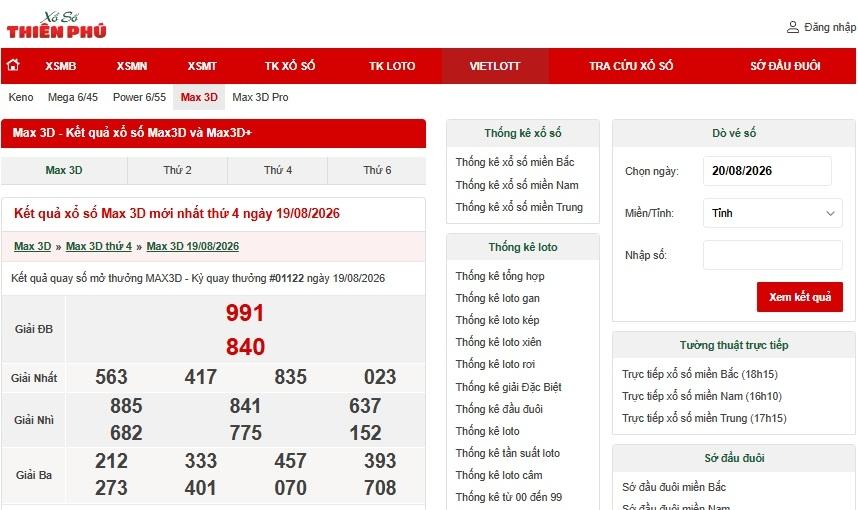This screenshot has height=510, width=858.
Task: Open the Xổ Số Thiên Phú logo
Action: click(x=56, y=25)
